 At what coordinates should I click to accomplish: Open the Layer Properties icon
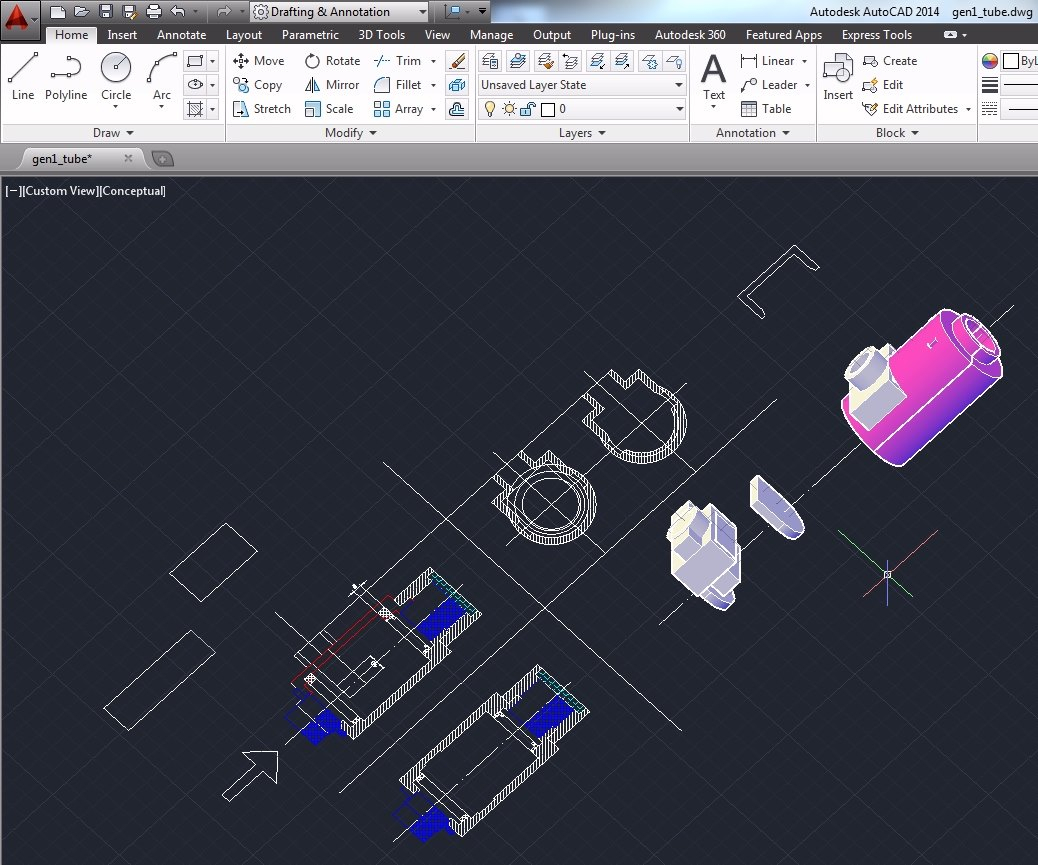pyautogui.click(x=490, y=61)
